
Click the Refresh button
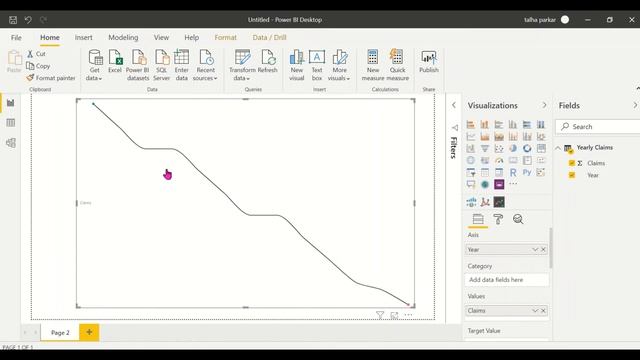pyautogui.click(x=268, y=62)
